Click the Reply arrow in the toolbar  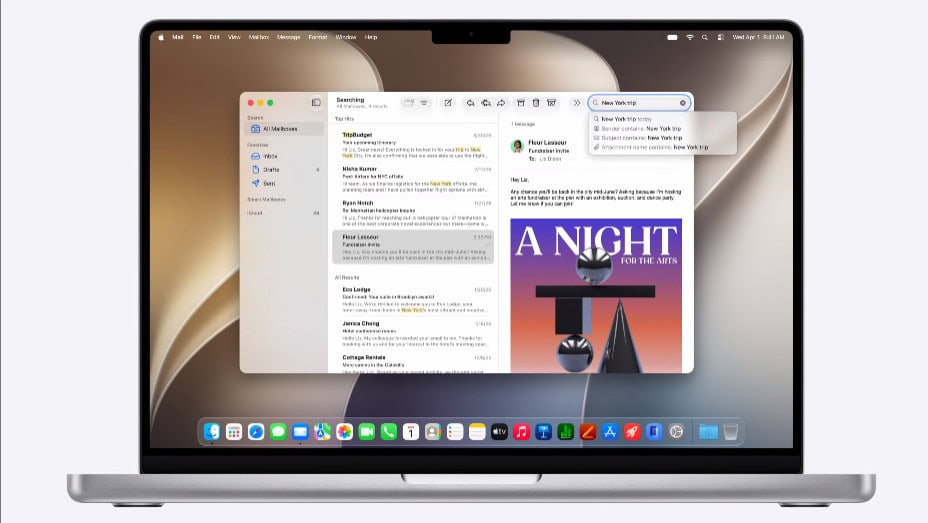click(470, 103)
